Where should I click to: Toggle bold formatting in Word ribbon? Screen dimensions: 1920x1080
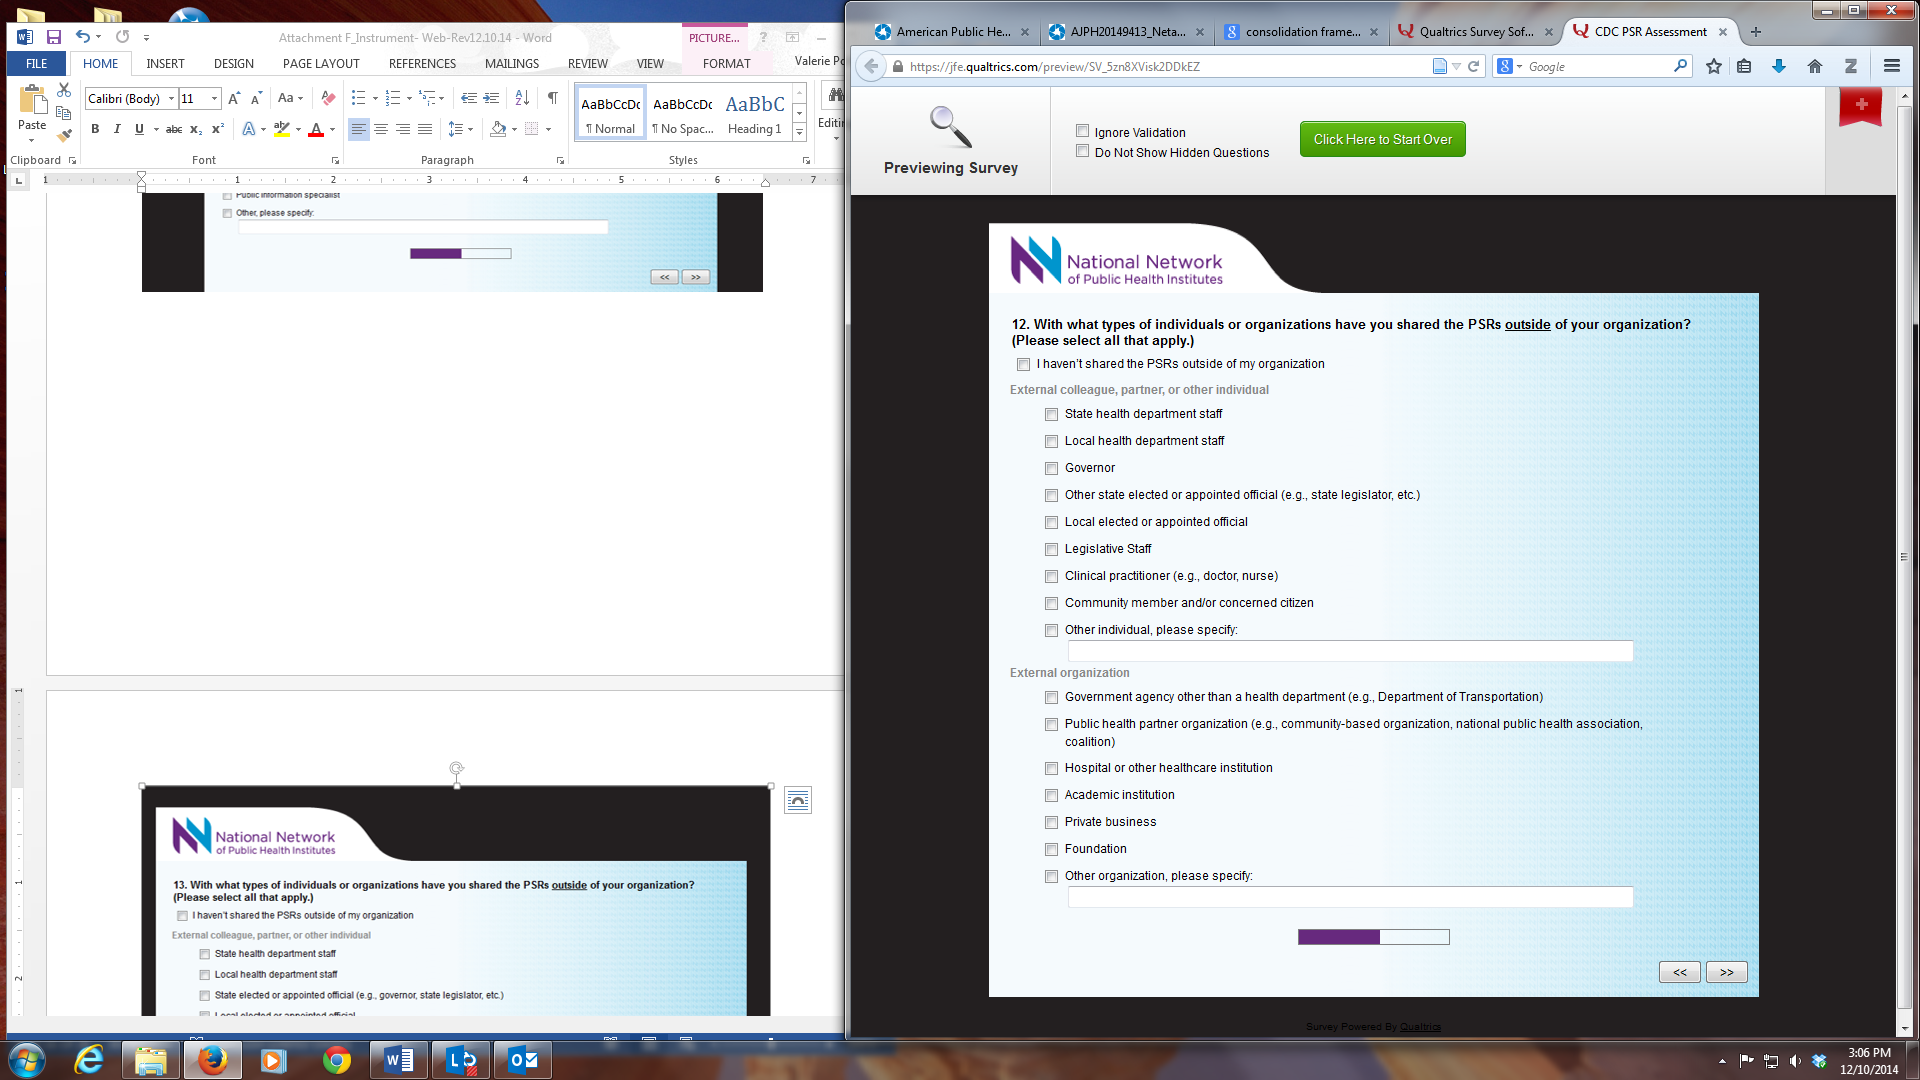[95, 129]
